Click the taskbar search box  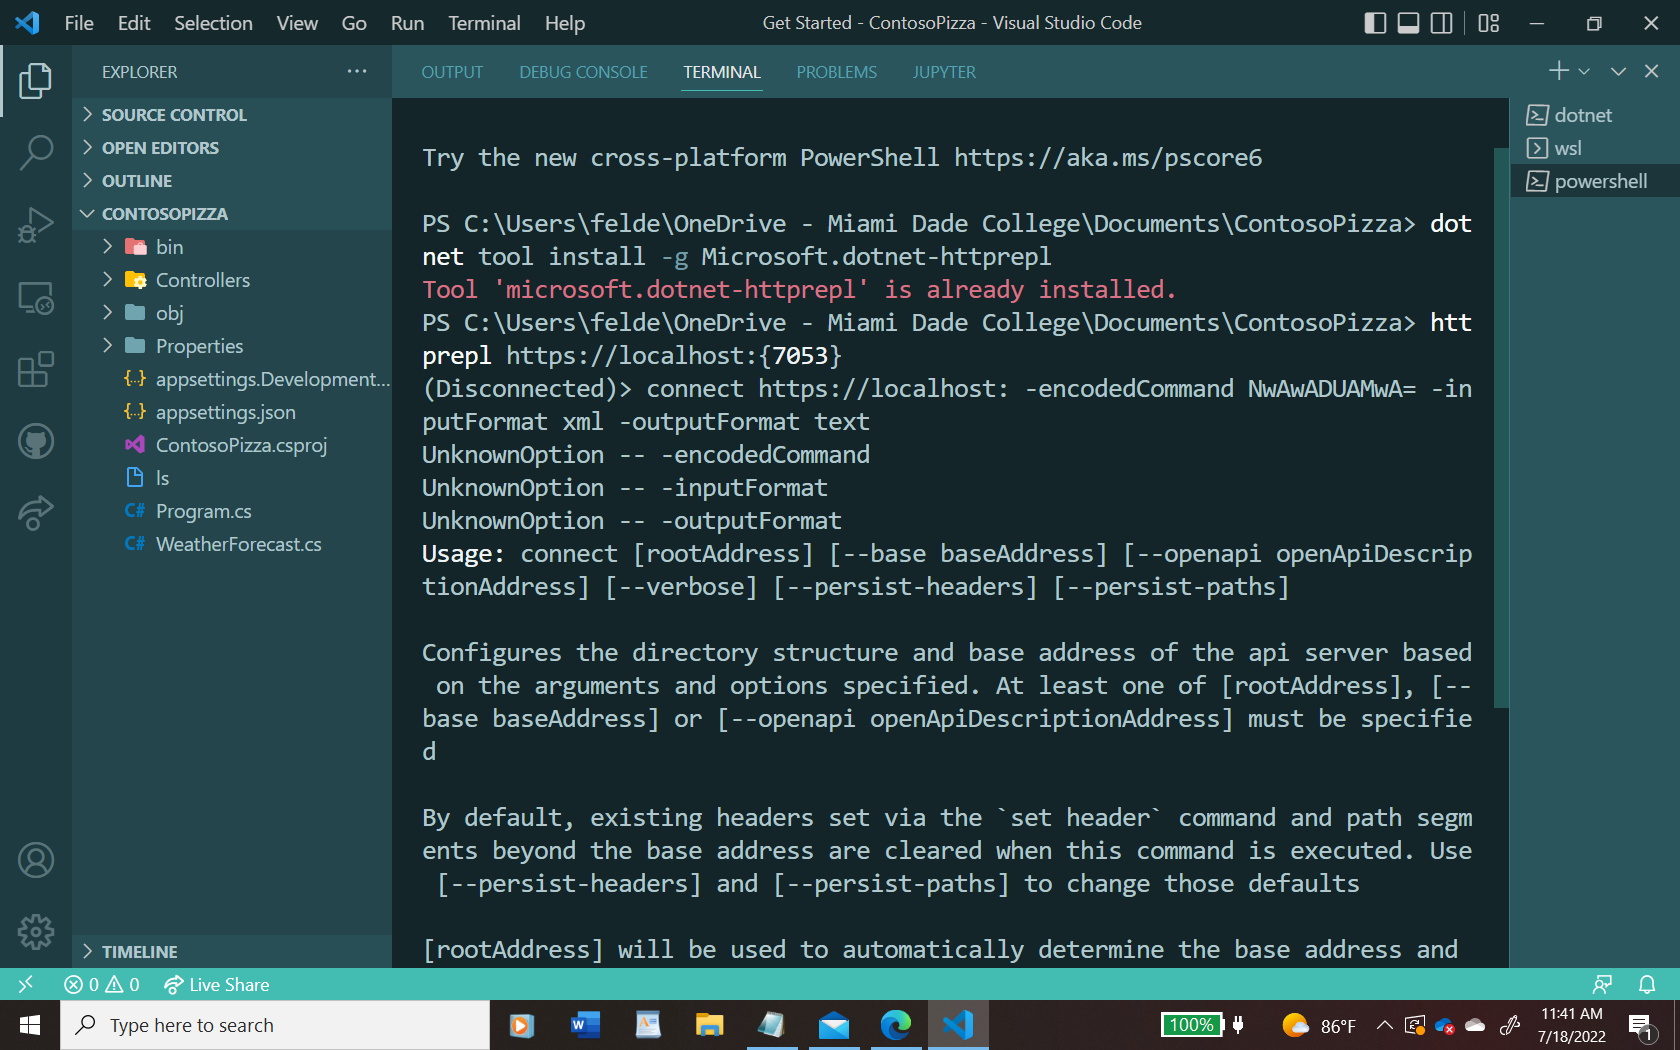(275, 1025)
